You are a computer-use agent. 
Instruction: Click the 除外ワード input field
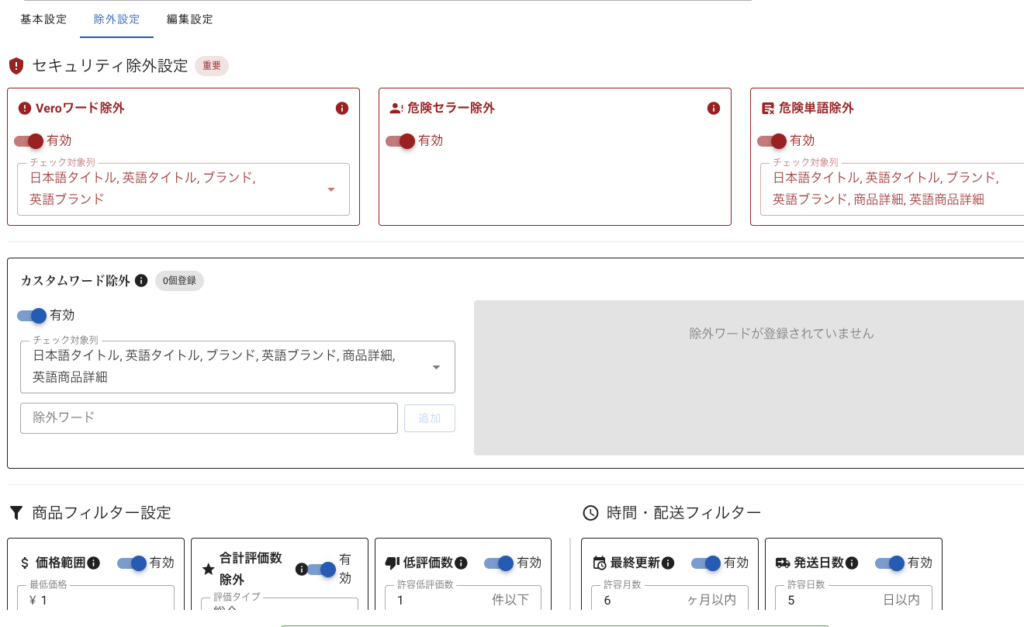pyautogui.click(x=208, y=418)
